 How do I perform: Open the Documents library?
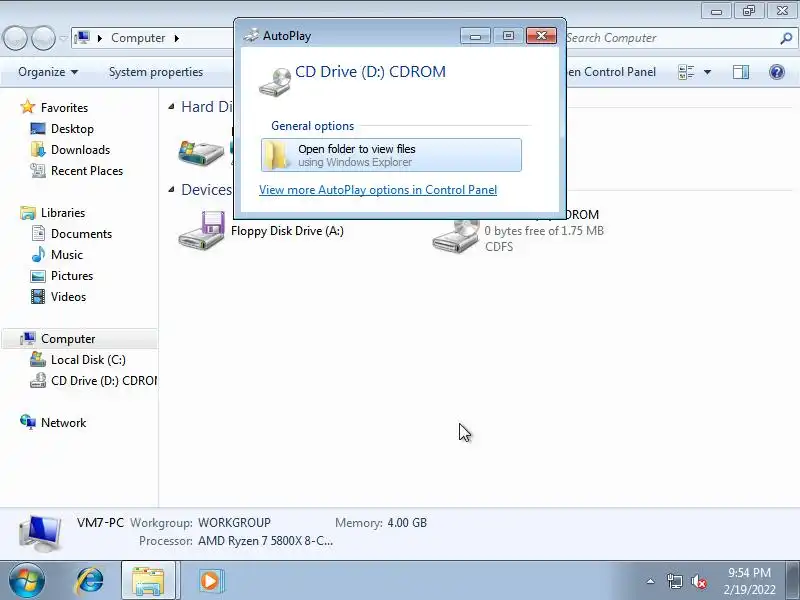(81, 234)
